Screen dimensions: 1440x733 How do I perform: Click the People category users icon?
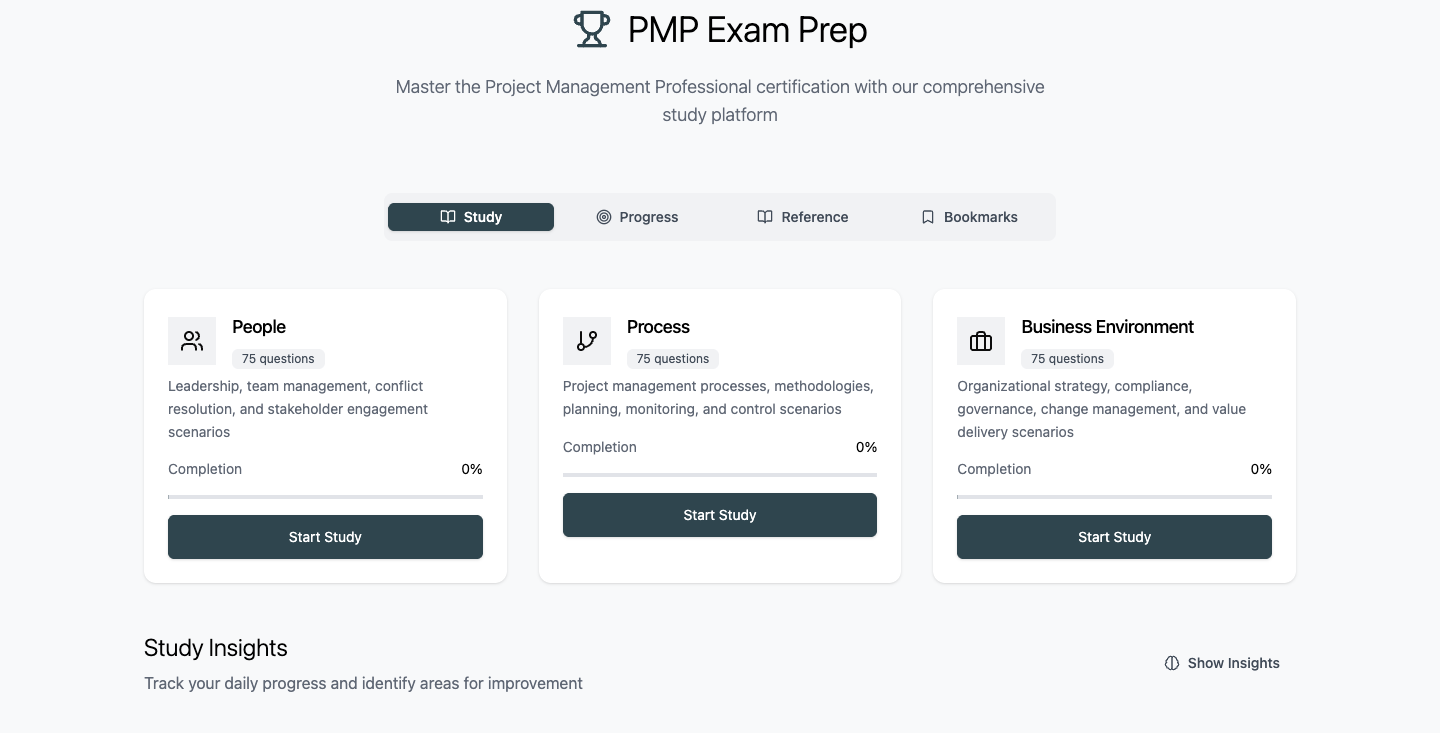point(192,341)
